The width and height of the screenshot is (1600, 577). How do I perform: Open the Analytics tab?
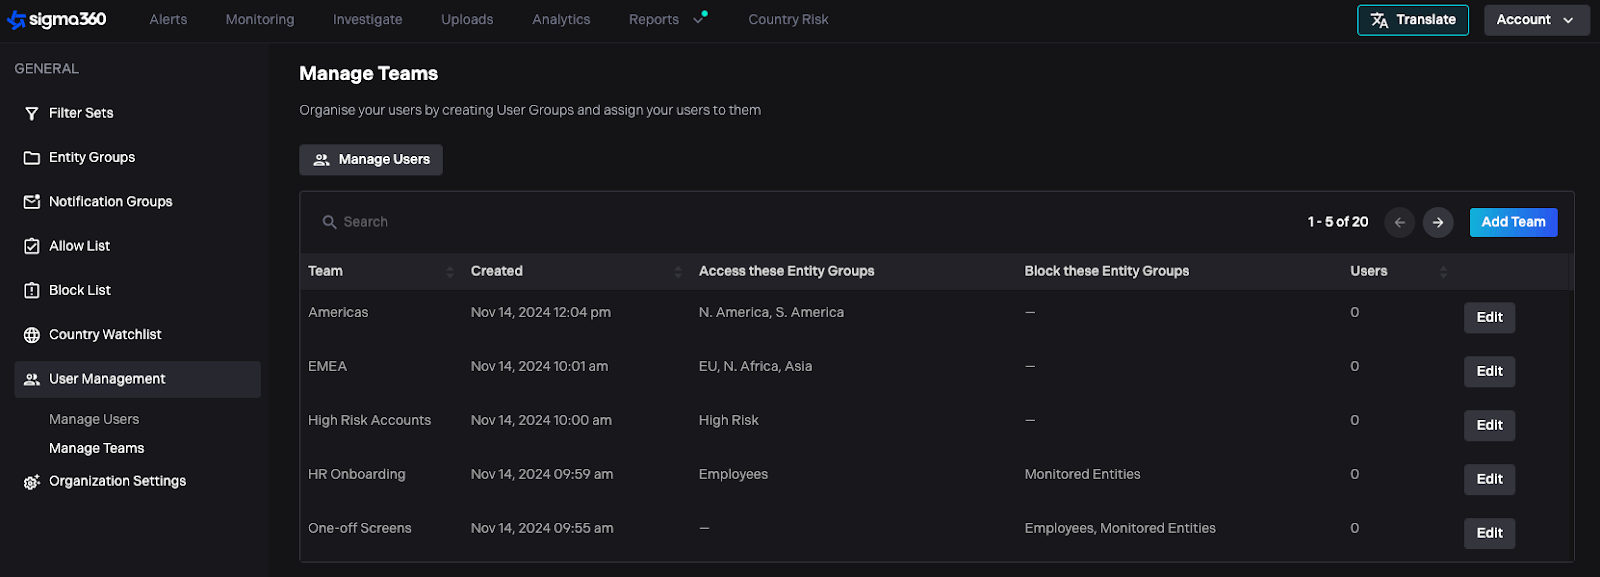[561, 20]
